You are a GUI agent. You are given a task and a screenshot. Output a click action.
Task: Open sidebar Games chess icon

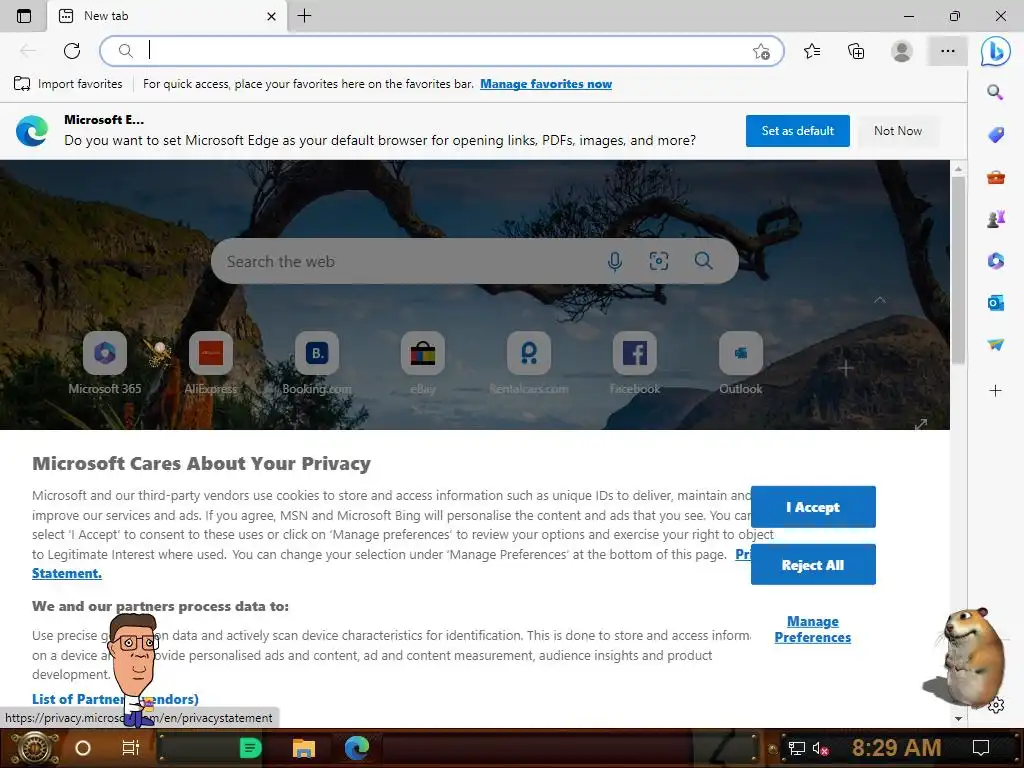[995, 219]
